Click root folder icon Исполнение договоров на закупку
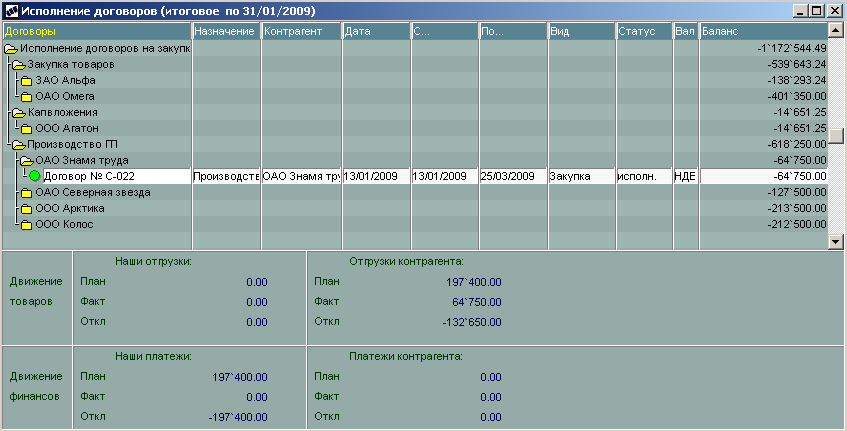Viewport: 847px width, 431px height. pyautogui.click(x=11, y=49)
